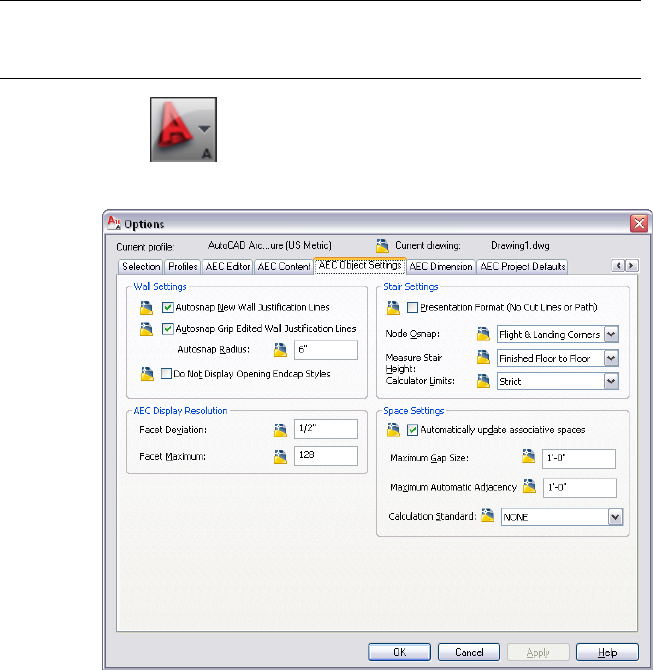This screenshot has width=653, height=670.
Task: Click drawing icon beside Calculator Limits
Action: point(483,381)
